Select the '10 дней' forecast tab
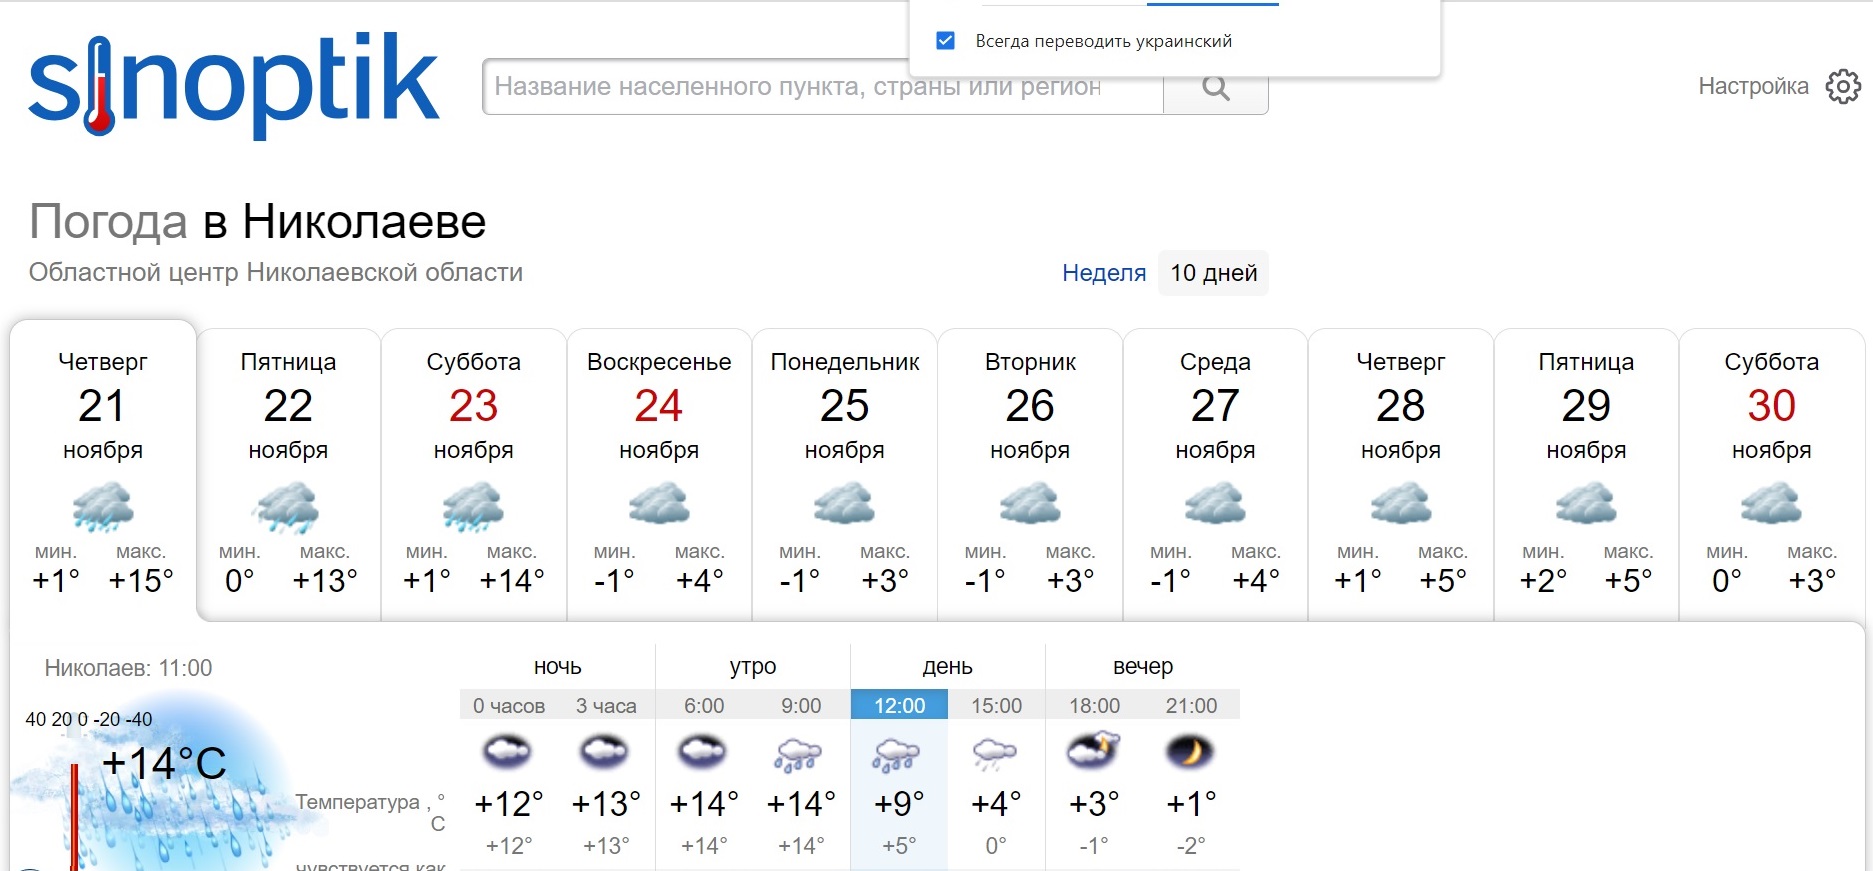 (x=1213, y=273)
